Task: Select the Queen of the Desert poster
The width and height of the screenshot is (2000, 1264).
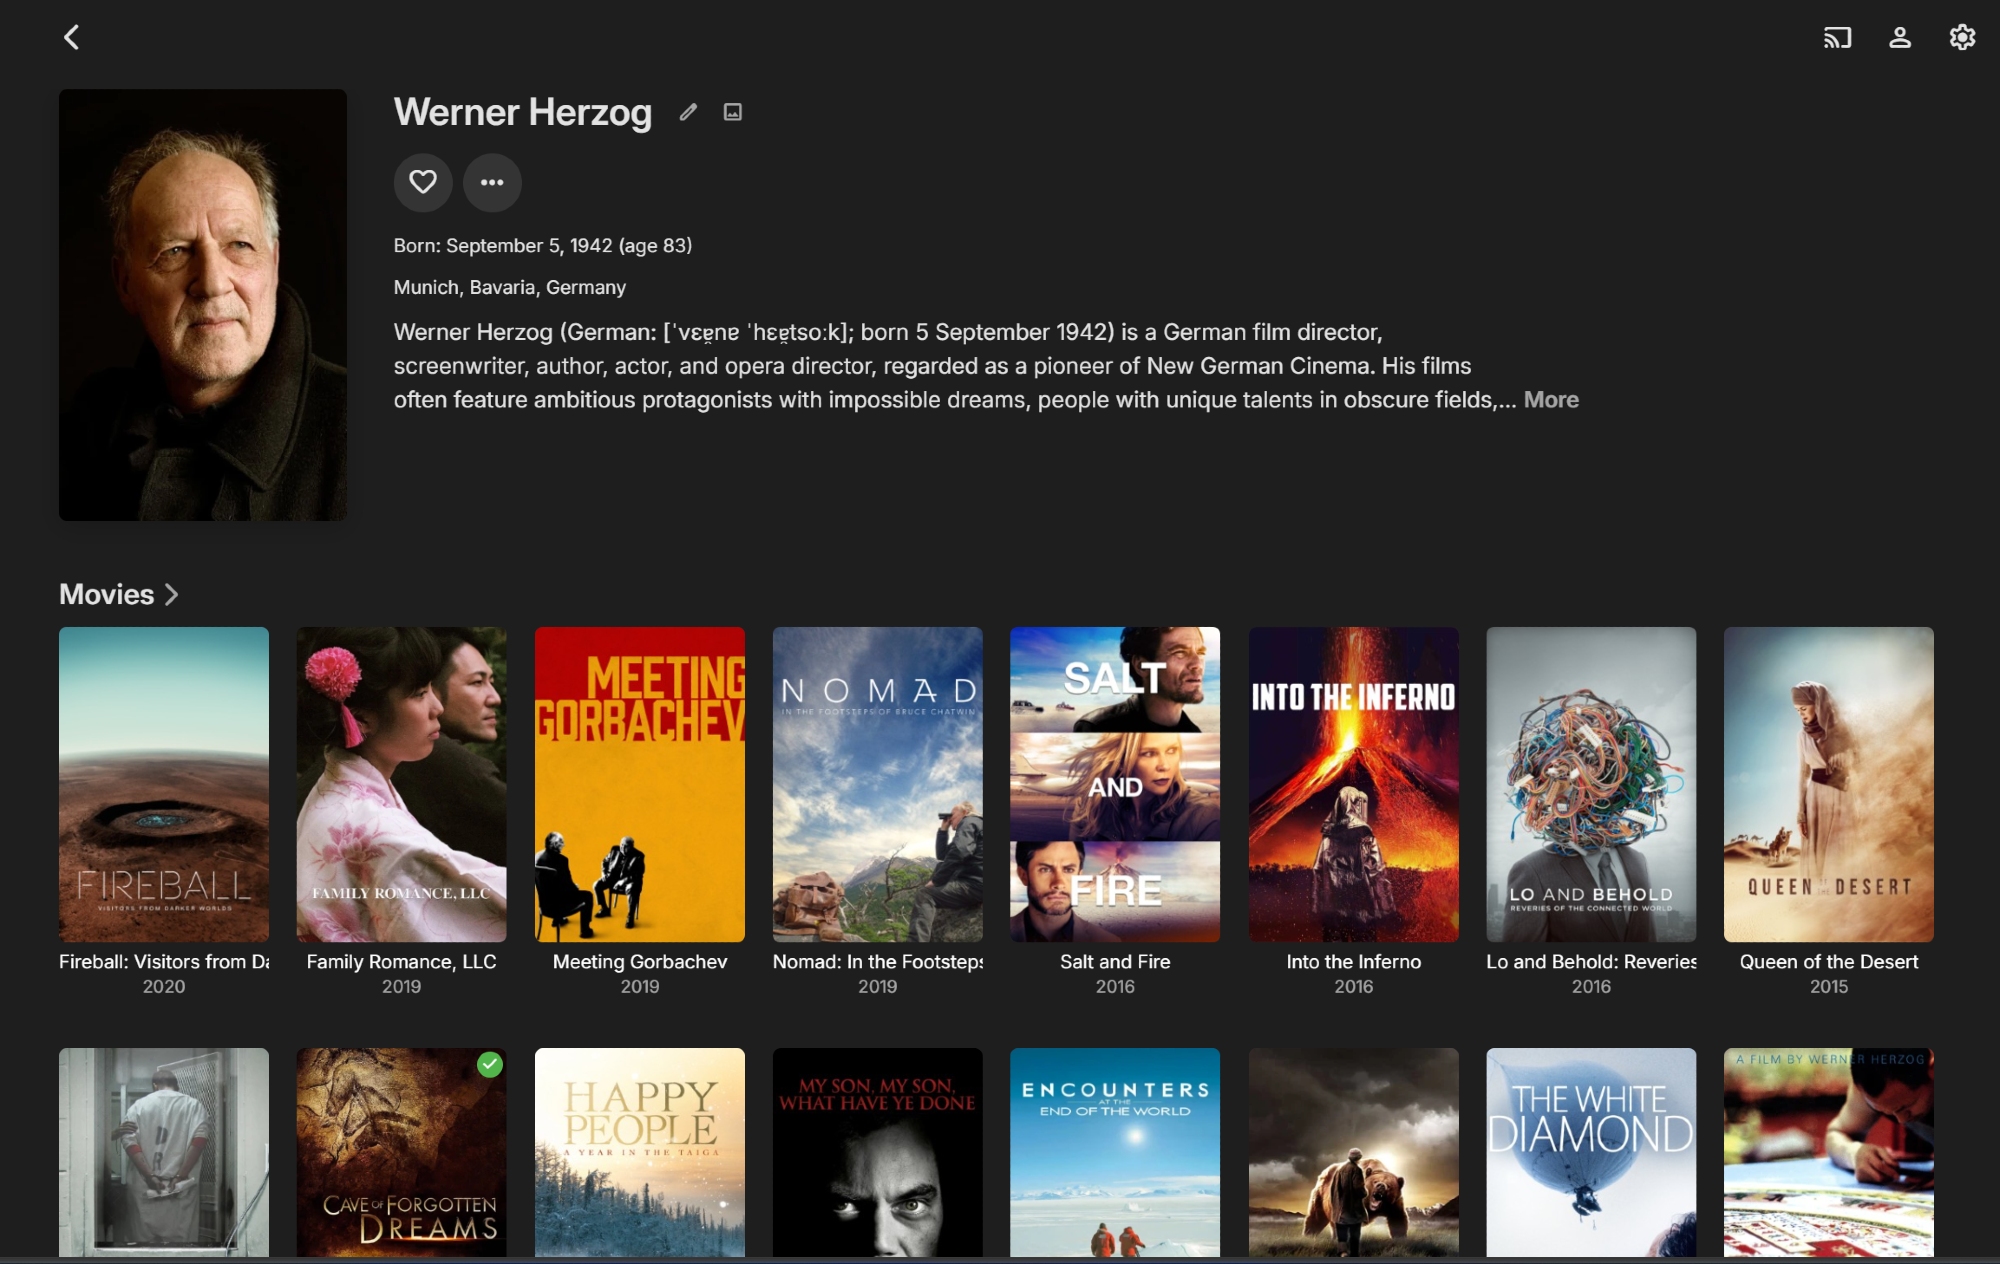Action: tap(1828, 784)
